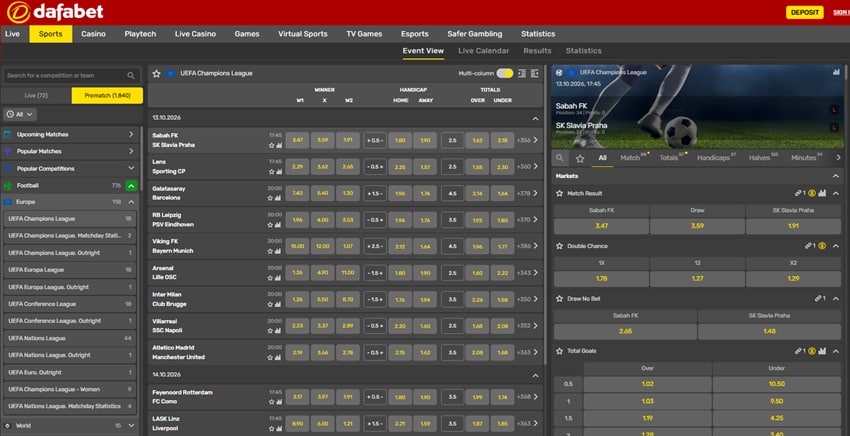
Task: Open +378 more markets for Galatasaray vs Barcelona
Action: [x=527, y=193]
